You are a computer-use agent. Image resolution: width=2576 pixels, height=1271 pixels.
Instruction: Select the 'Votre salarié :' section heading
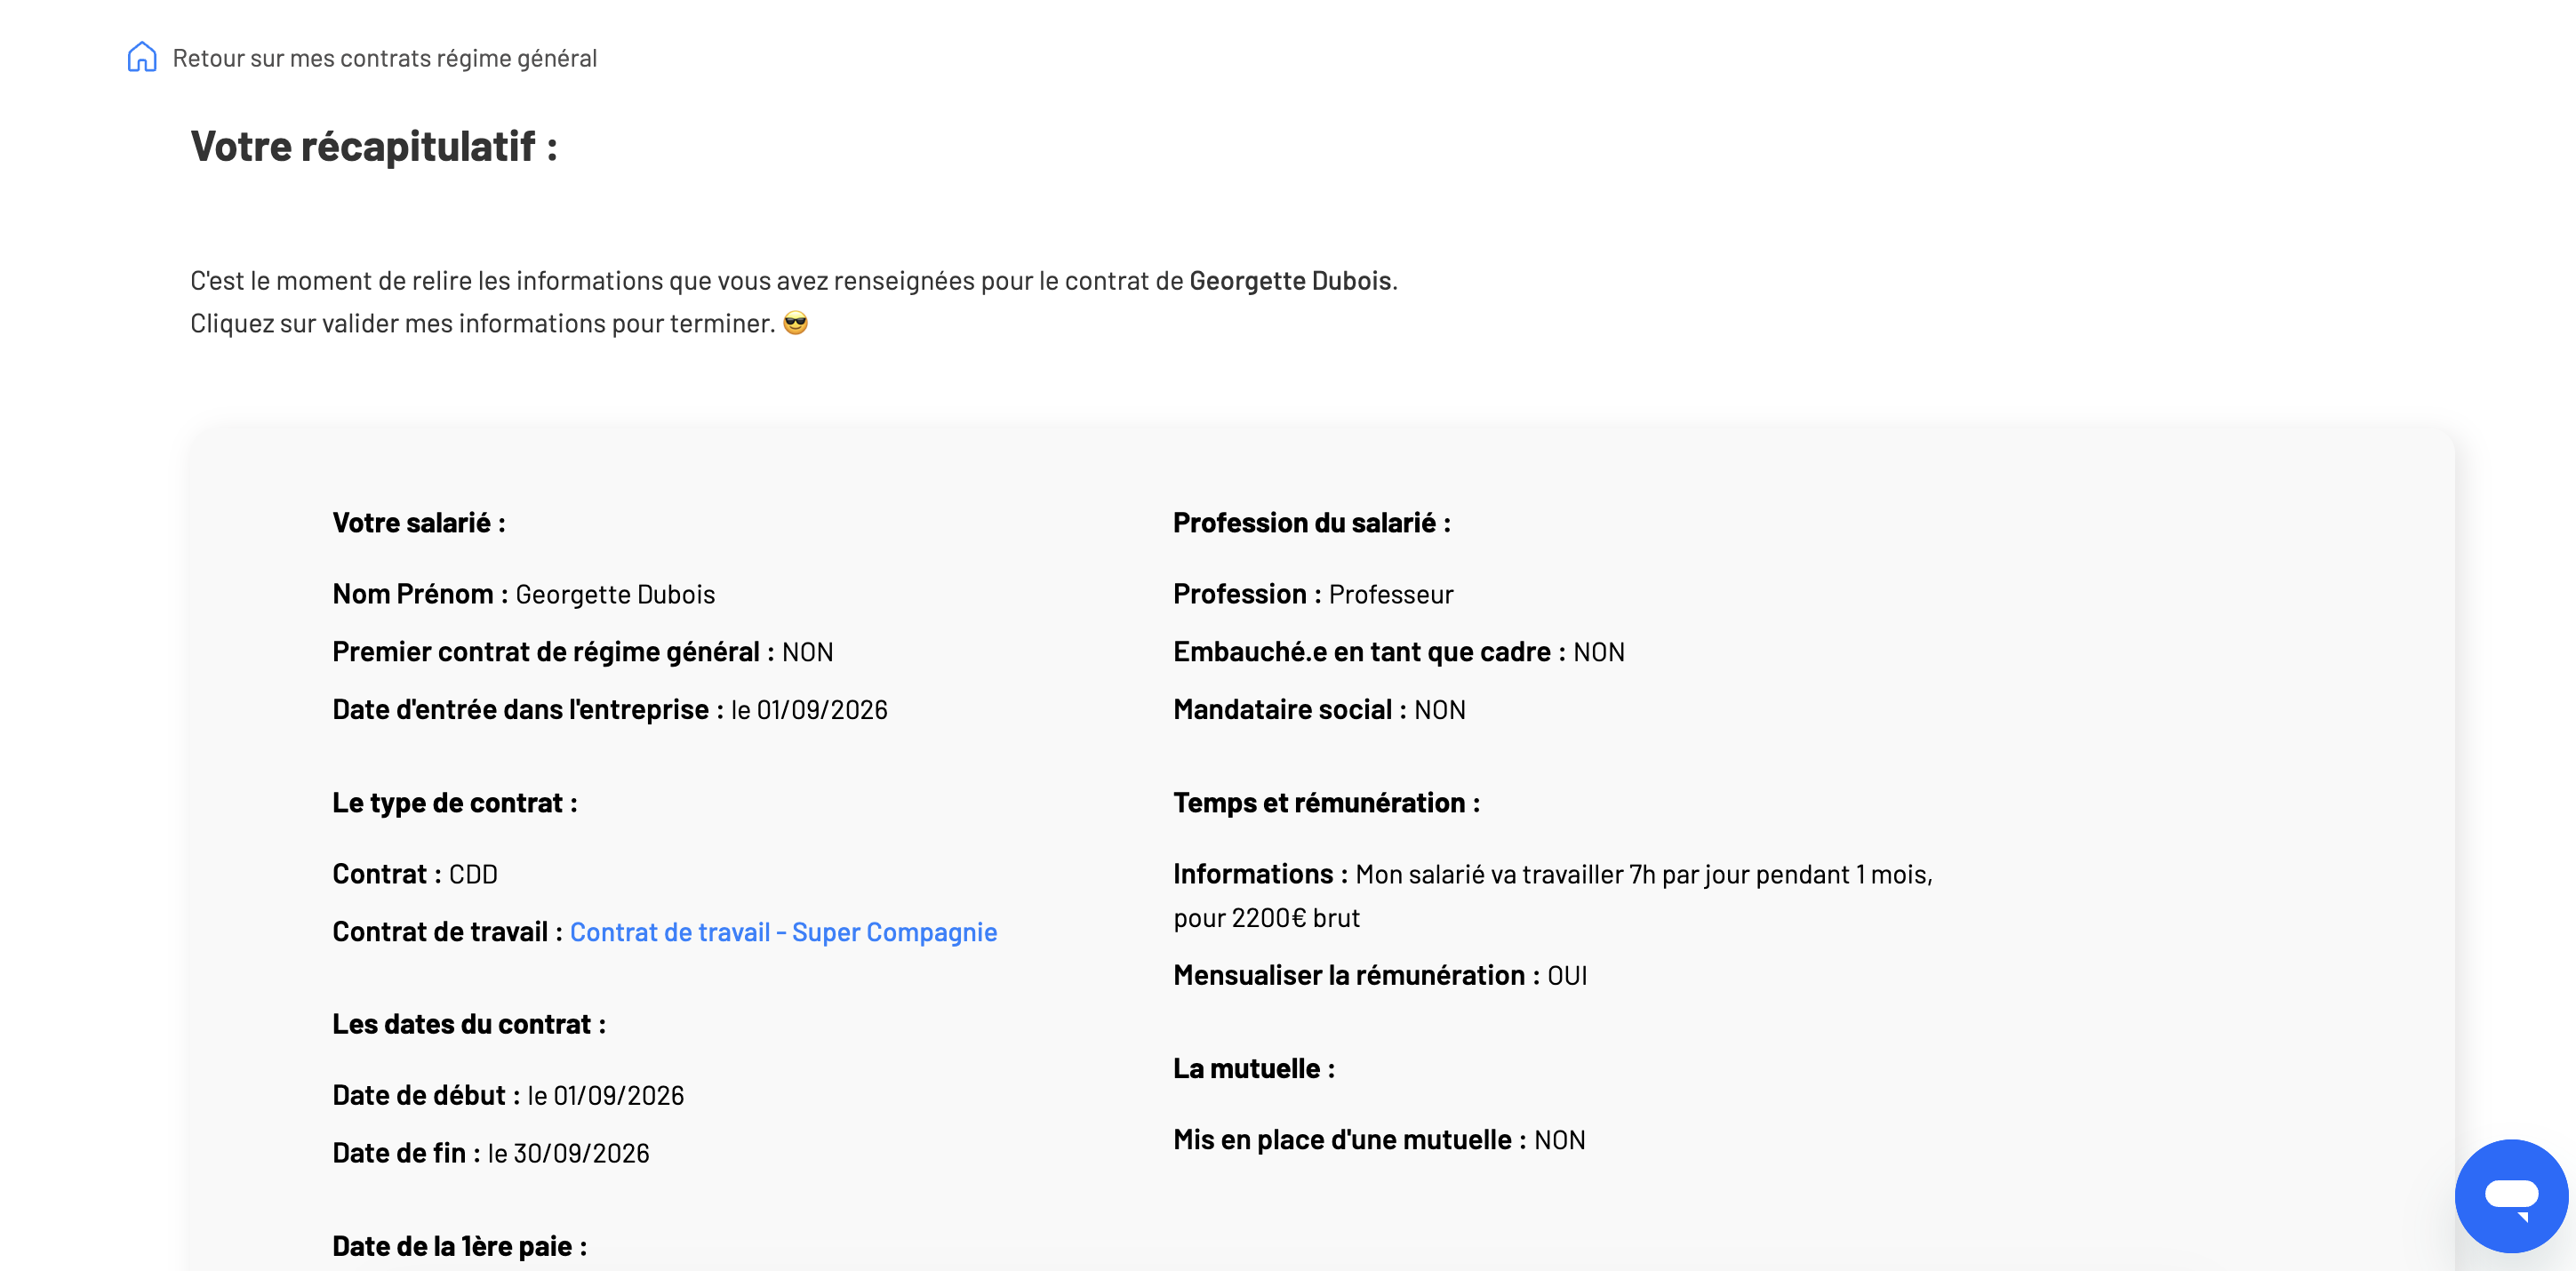[419, 523]
